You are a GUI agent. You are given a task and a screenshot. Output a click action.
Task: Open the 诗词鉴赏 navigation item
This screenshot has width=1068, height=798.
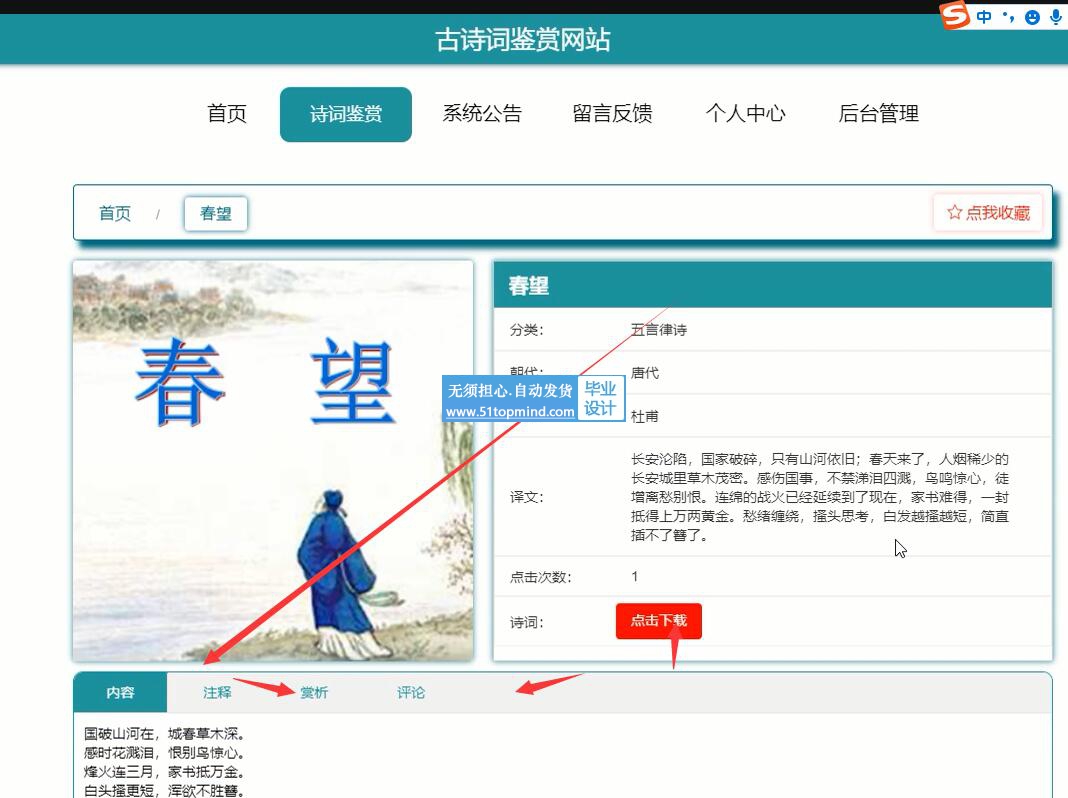346,114
